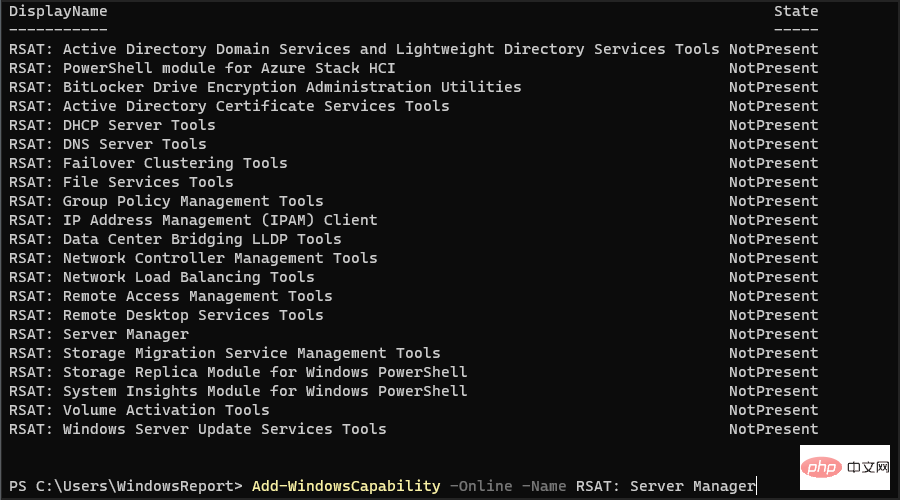Click the -Online parameter in the command
The width and height of the screenshot is (900, 500).
(480, 486)
